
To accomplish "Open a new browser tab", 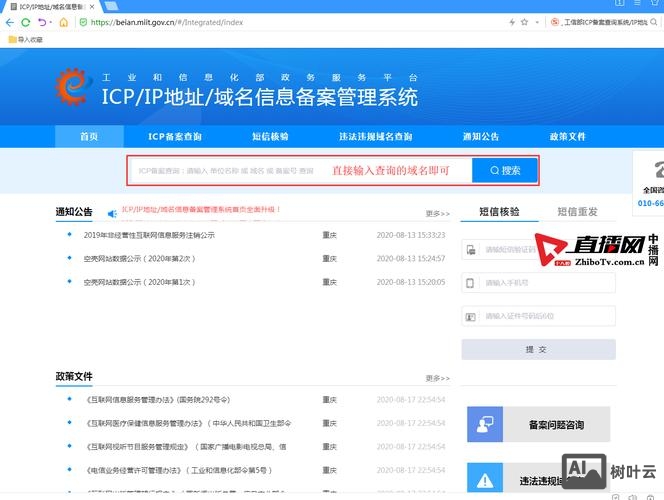I will 111,6.
